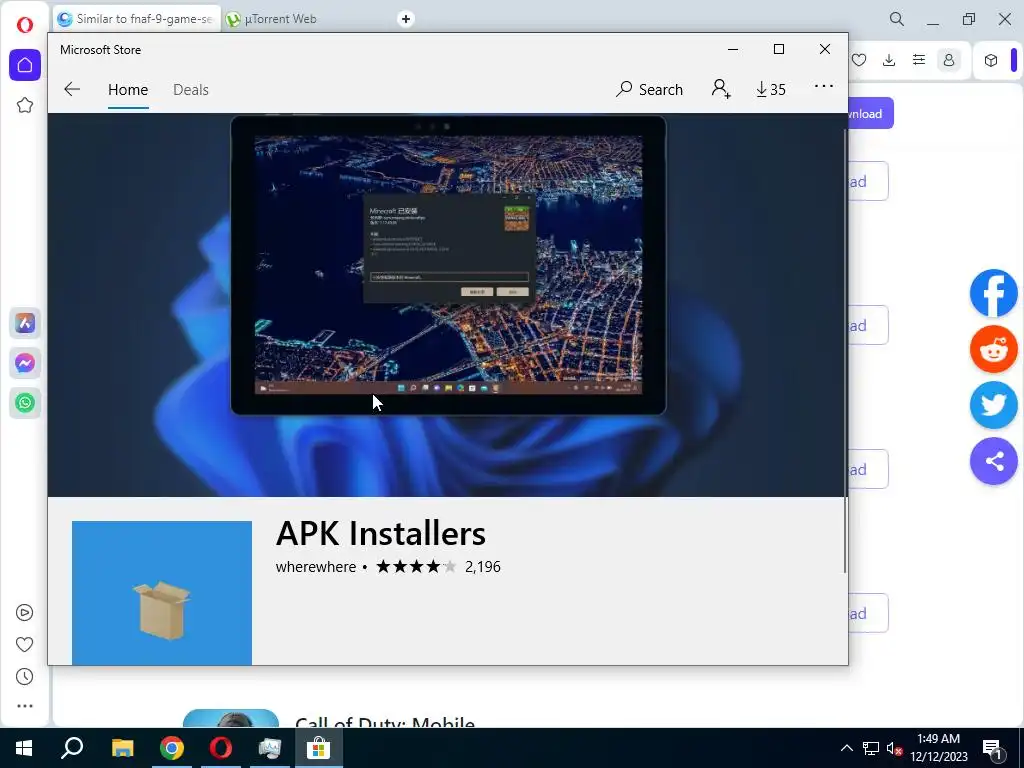
Task: Click the APK Installers box app icon
Action: [x=162, y=593]
